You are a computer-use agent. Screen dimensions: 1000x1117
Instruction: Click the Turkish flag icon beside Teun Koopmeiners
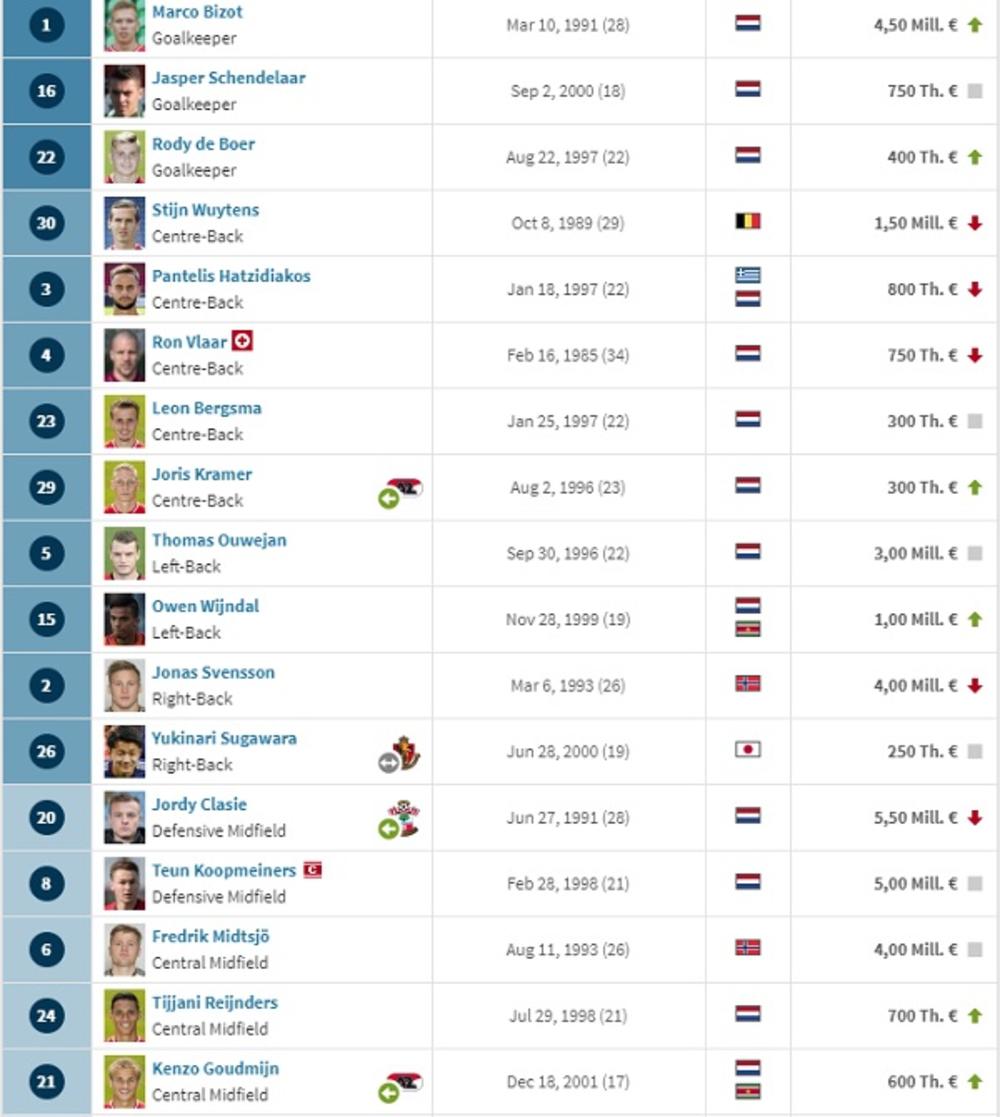pos(312,870)
